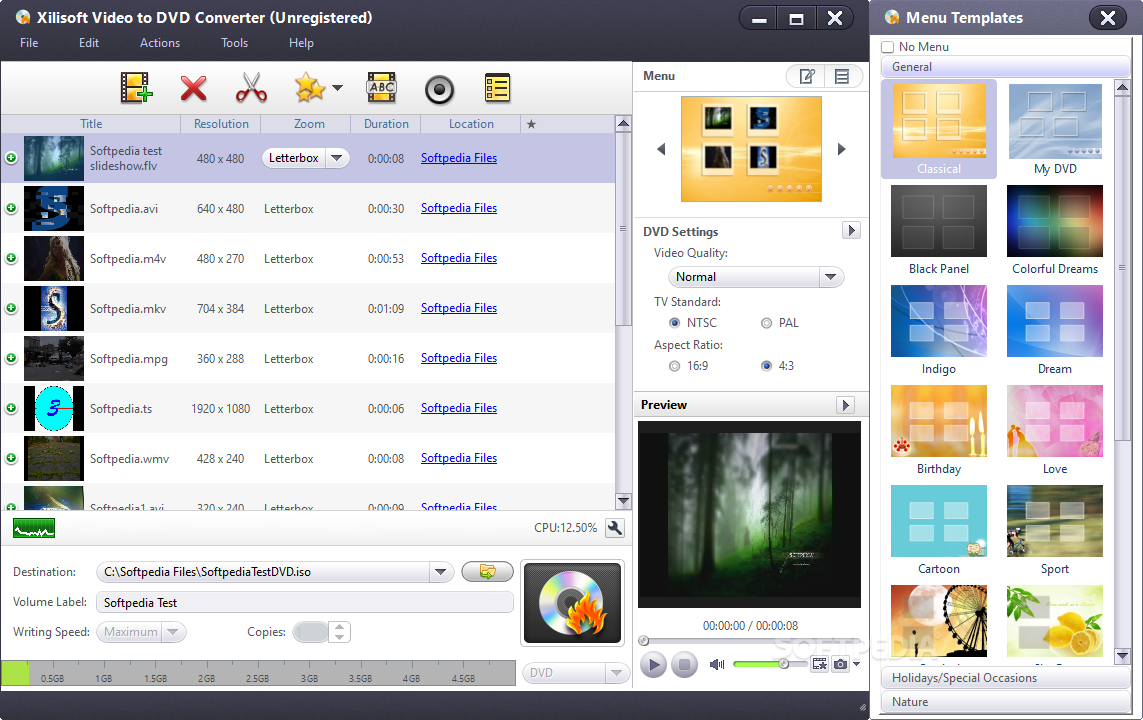Go to previous menu page arrow
The image size is (1143, 720).
point(661,149)
